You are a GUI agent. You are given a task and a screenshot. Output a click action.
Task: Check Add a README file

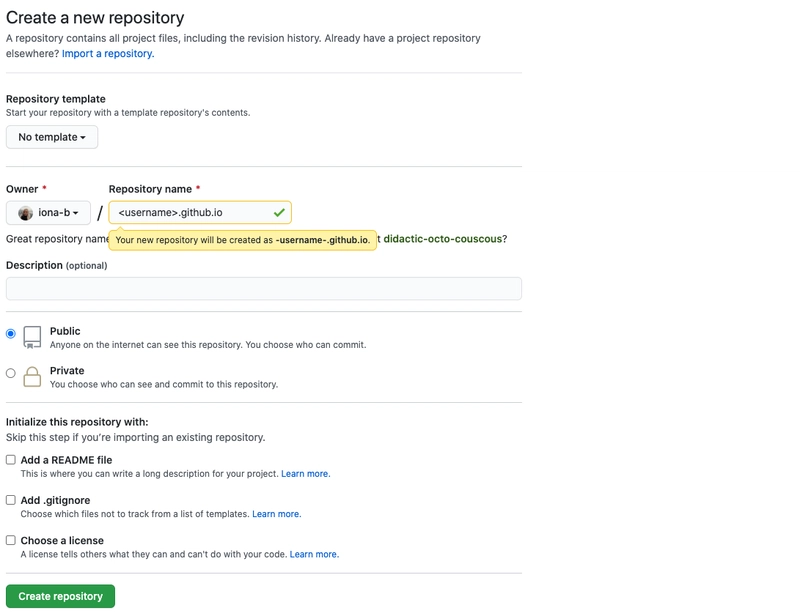(11, 460)
